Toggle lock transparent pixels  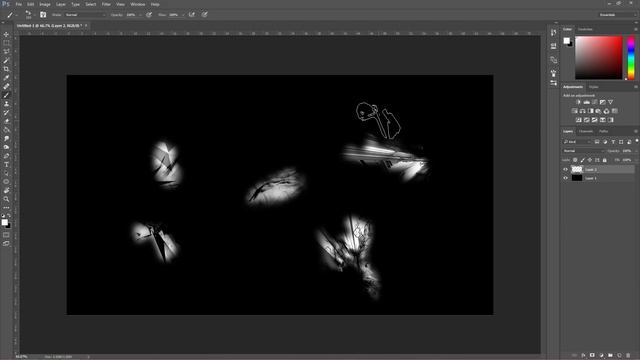575,160
